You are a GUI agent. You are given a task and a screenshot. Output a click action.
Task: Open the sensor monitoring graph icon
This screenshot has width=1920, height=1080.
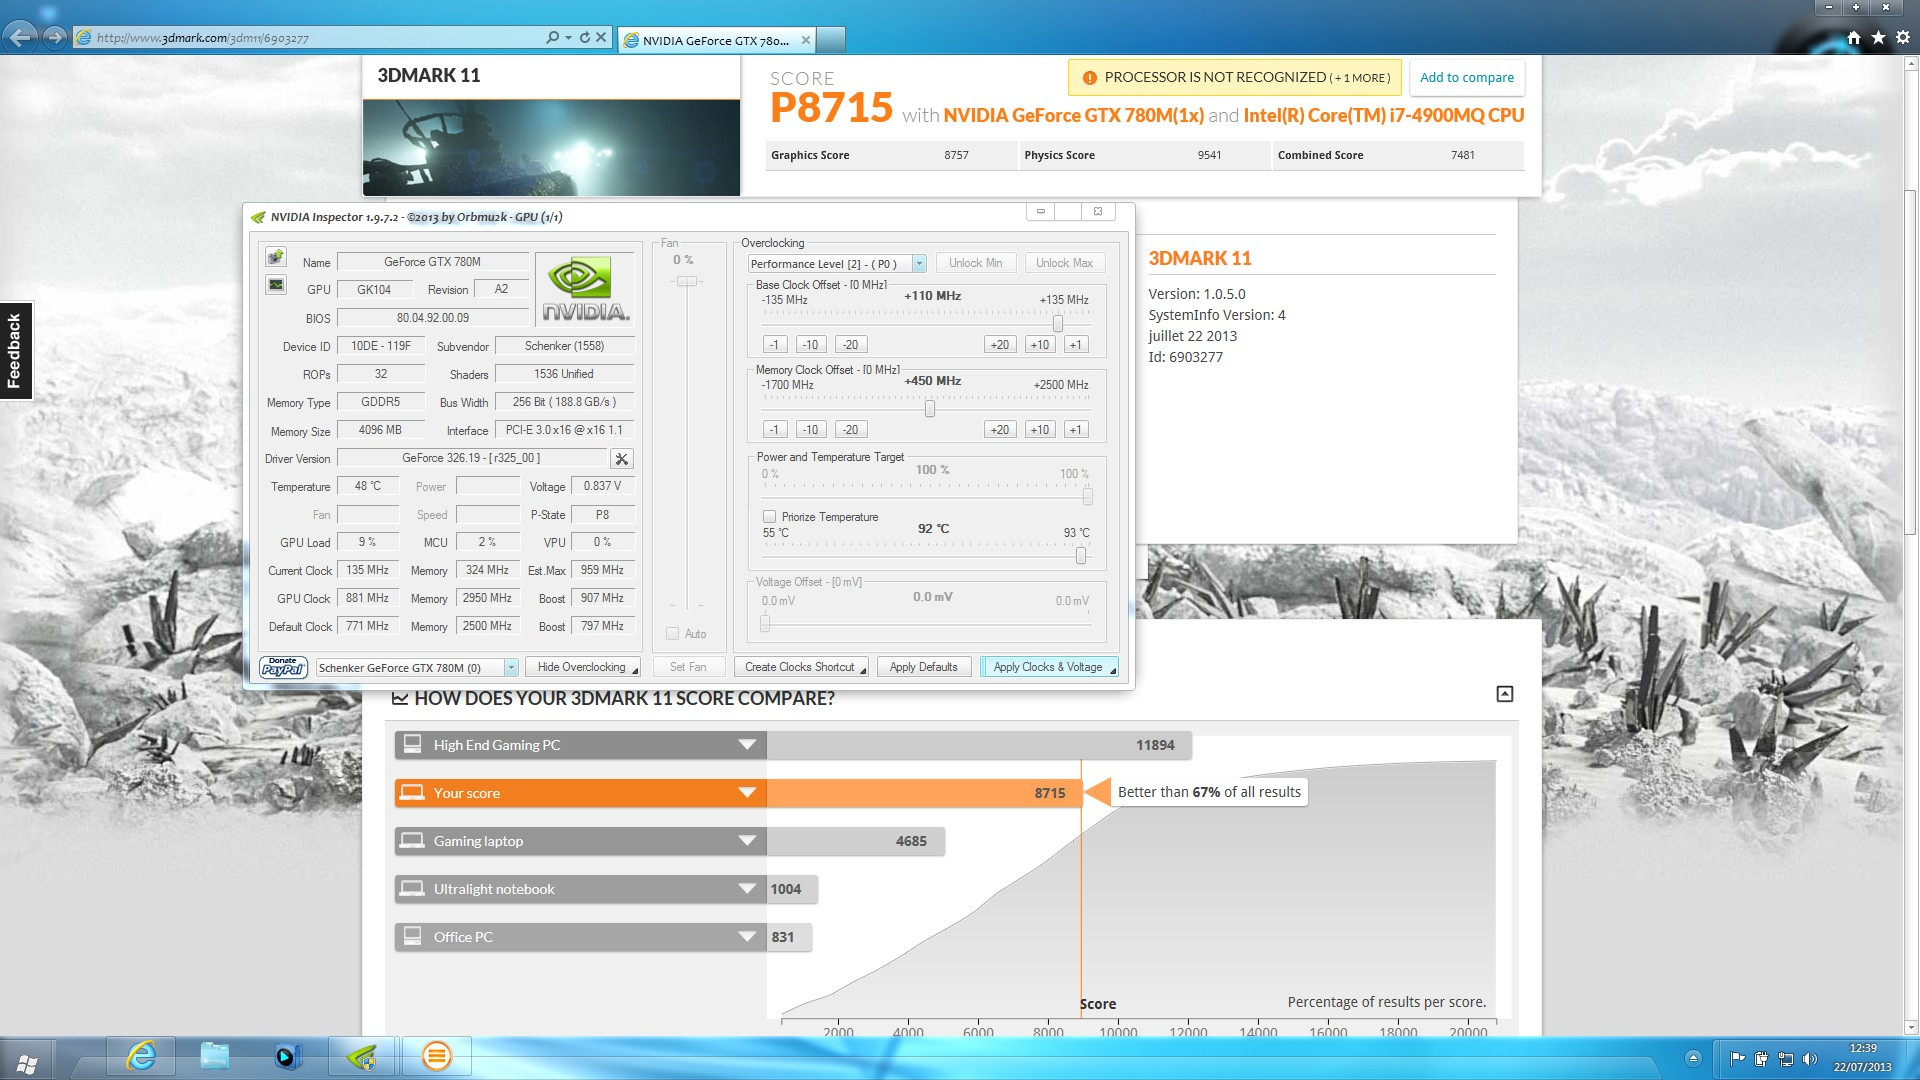(x=276, y=285)
